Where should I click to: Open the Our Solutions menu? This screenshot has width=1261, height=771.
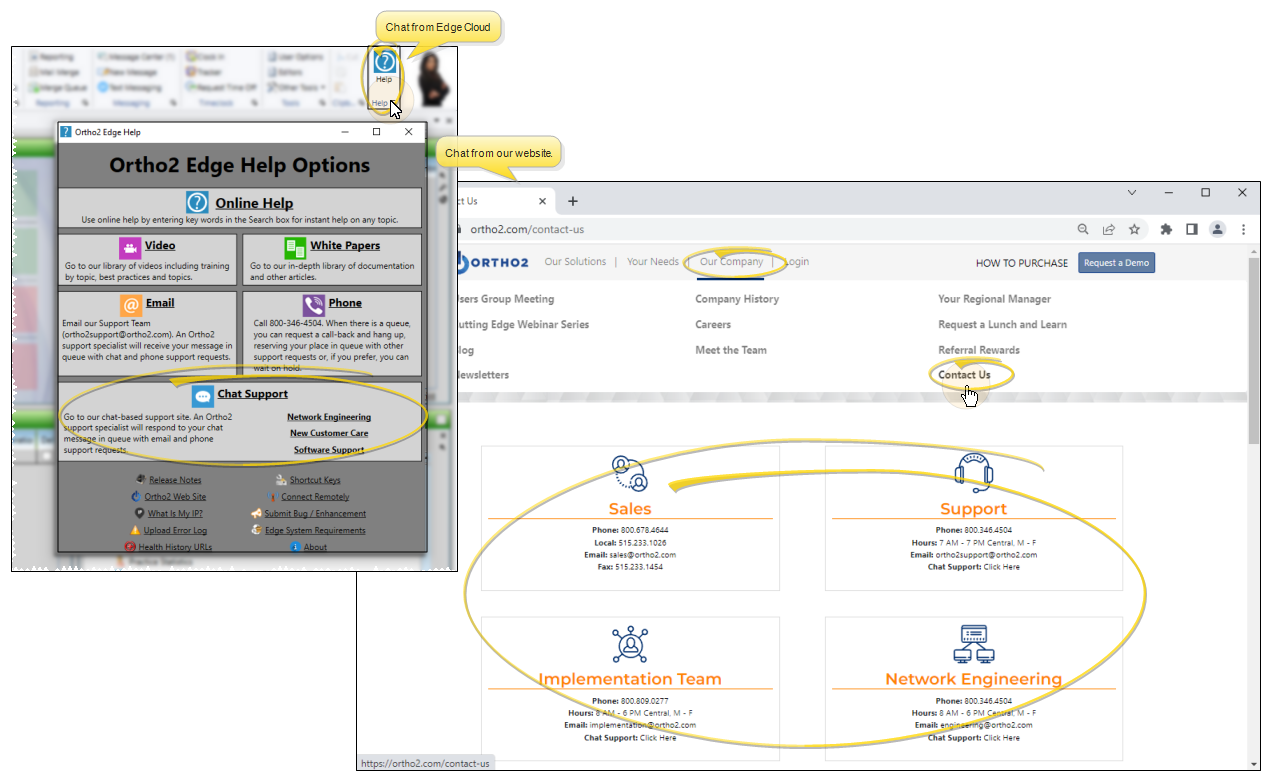coord(575,262)
